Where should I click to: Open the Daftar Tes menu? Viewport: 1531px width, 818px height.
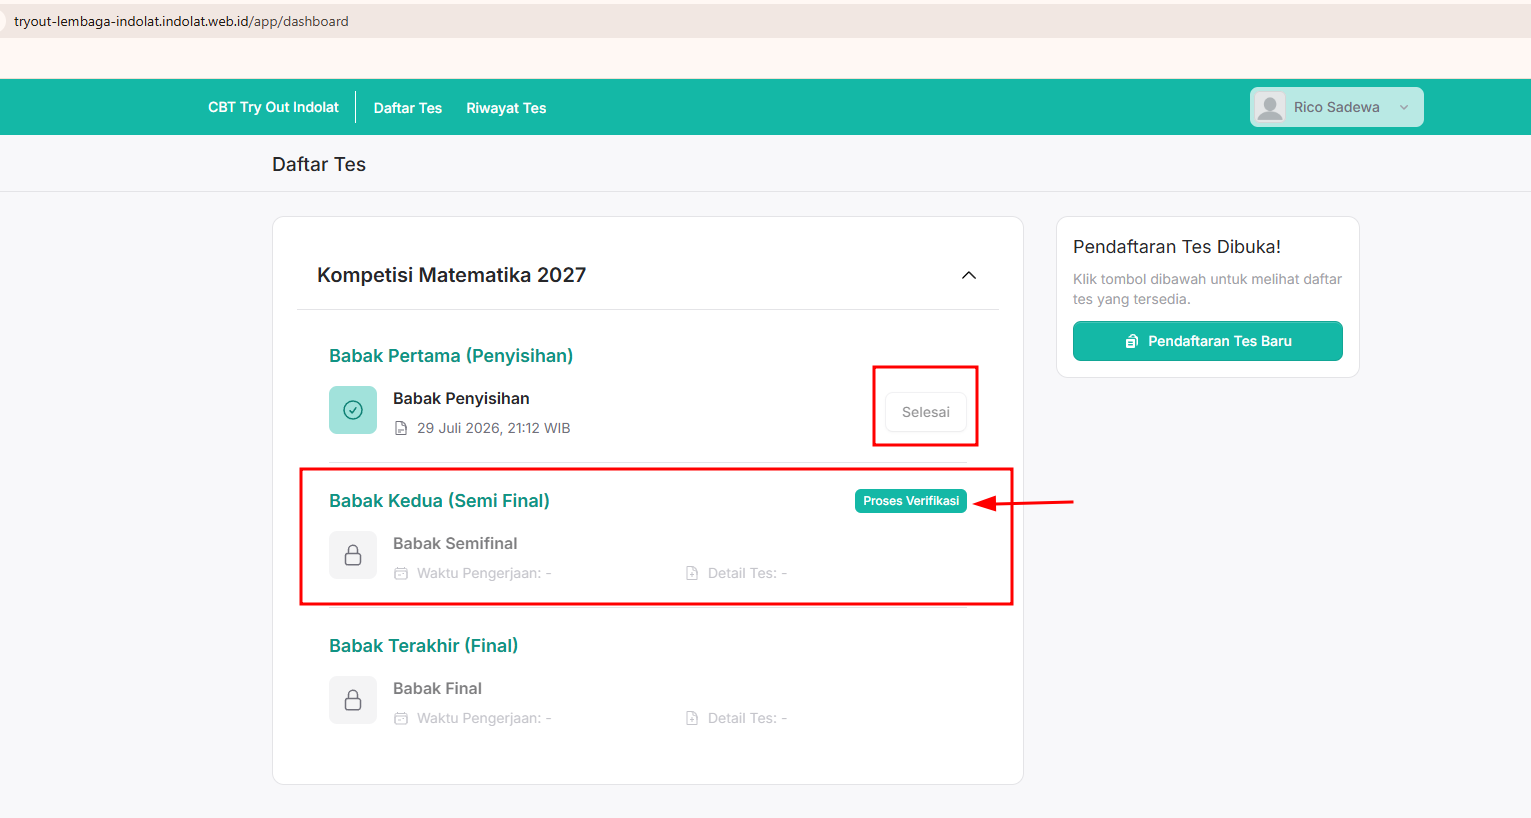[408, 108]
